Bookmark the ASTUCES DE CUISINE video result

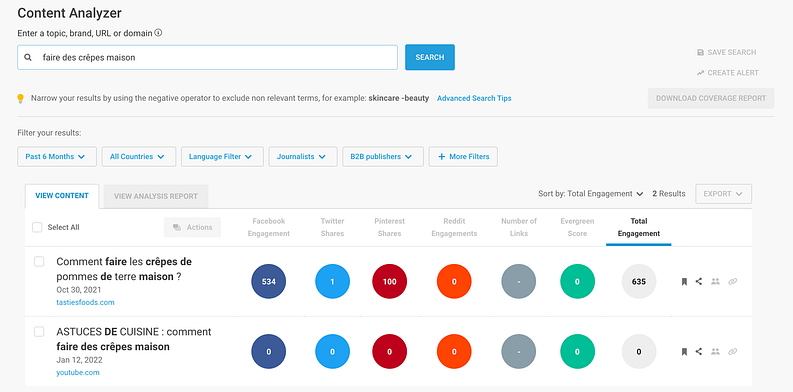point(684,352)
